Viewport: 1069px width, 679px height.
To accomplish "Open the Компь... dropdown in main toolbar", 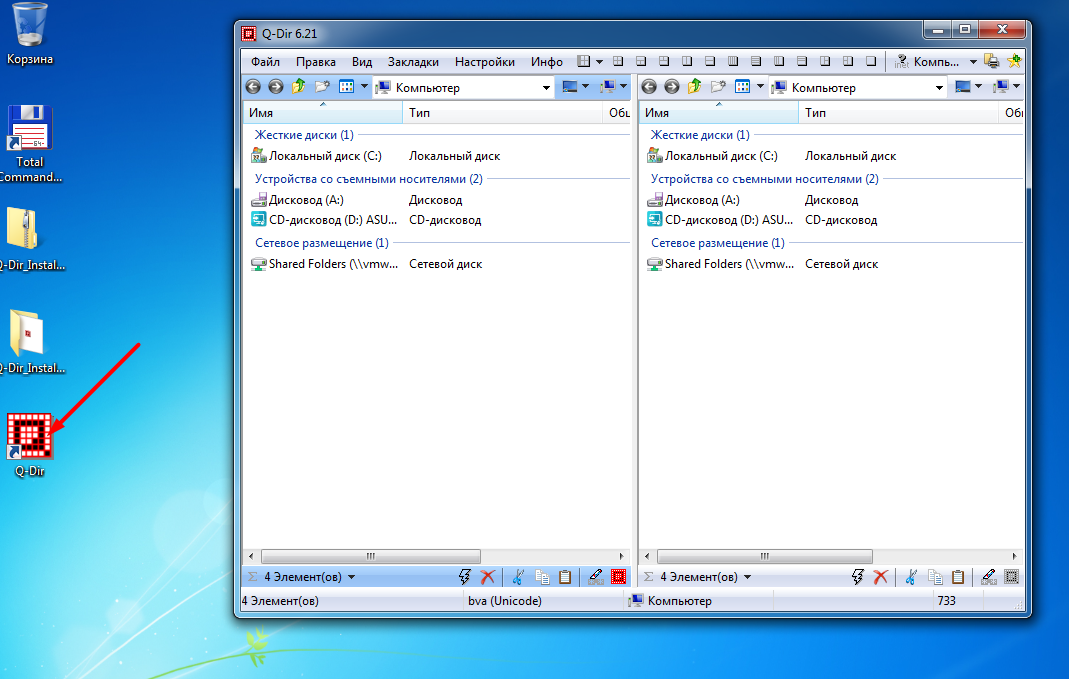I will coord(973,61).
